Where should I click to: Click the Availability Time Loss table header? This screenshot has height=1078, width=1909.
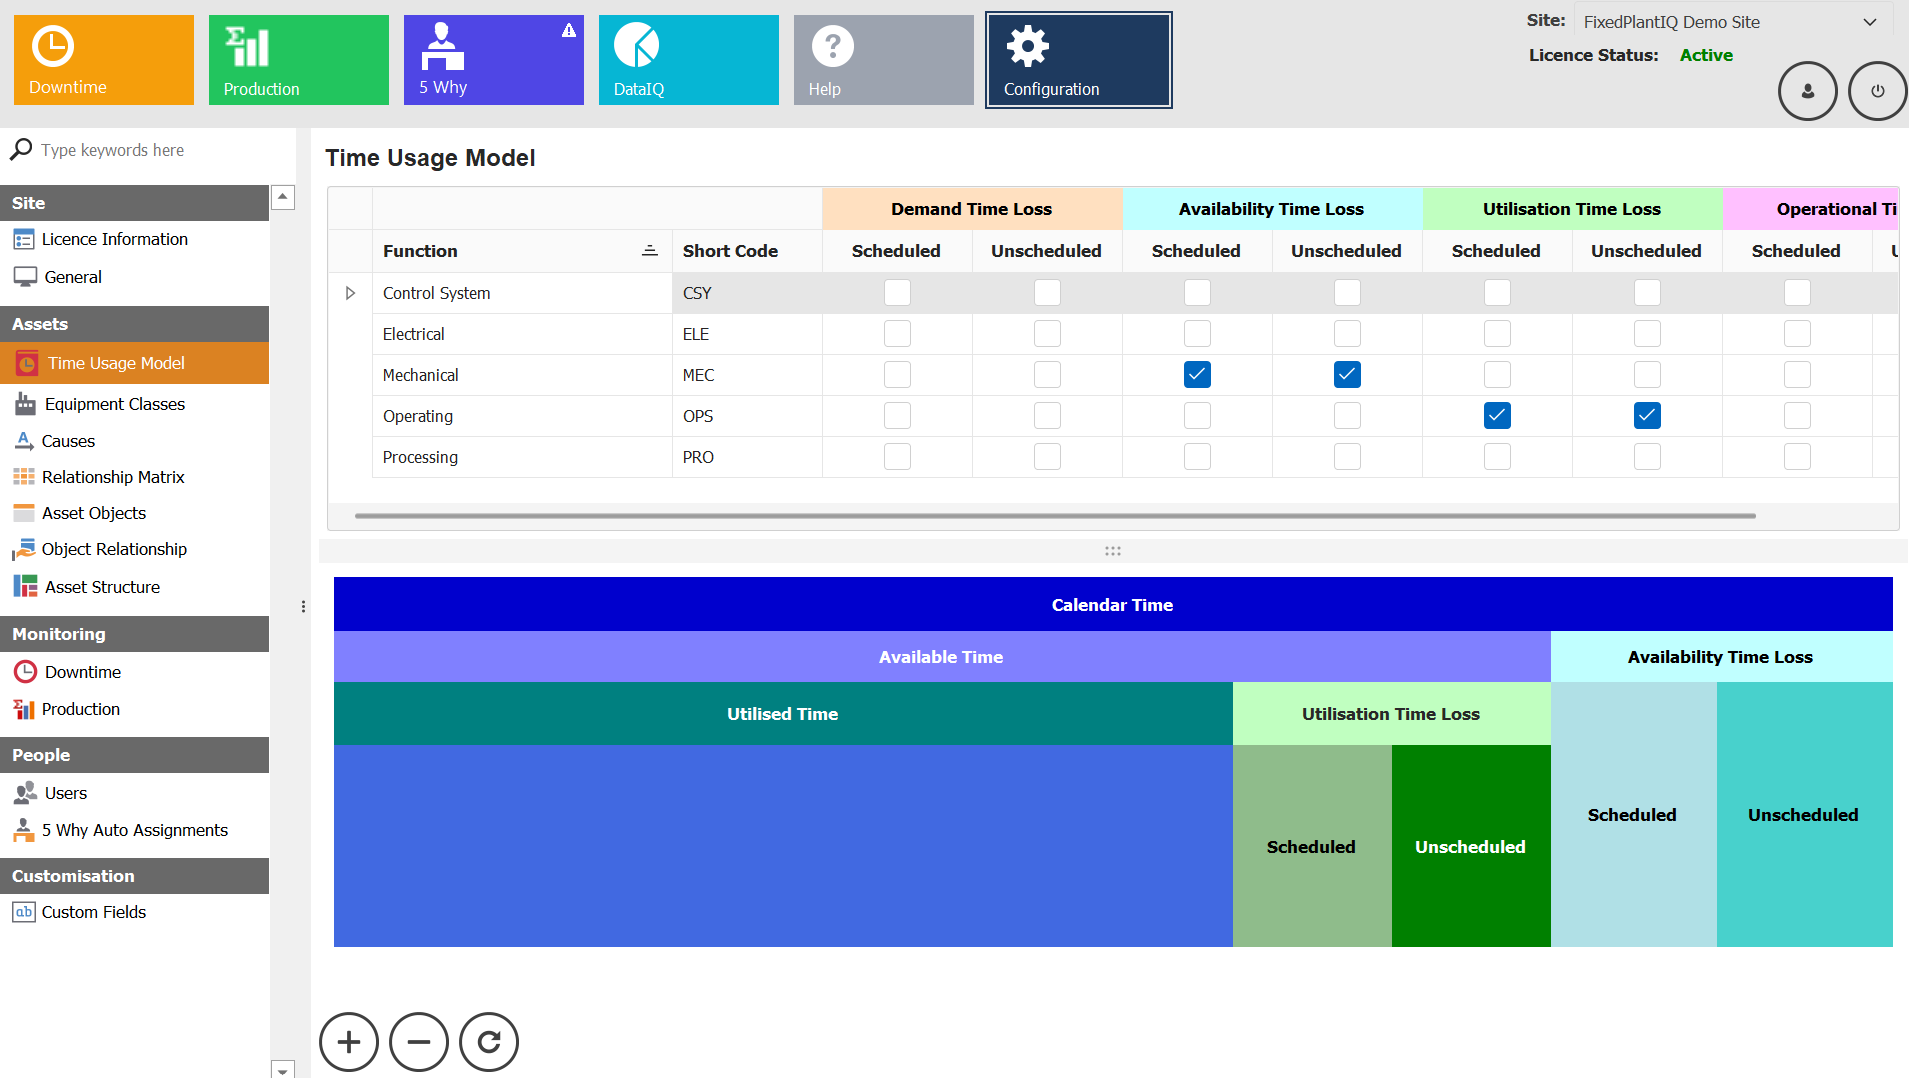[1272, 209]
